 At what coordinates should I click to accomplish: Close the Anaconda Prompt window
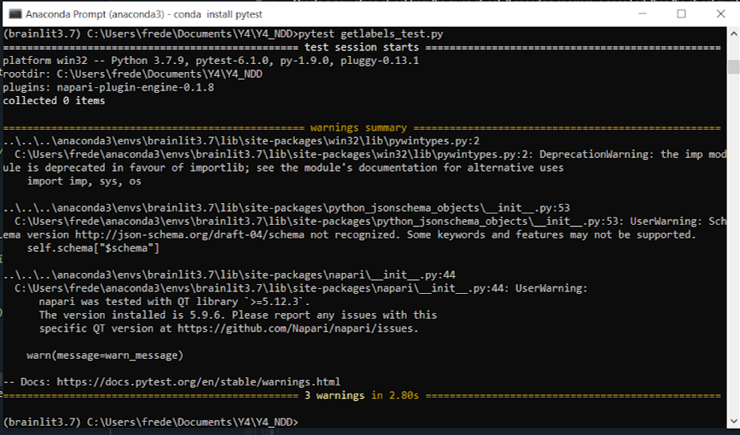click(x=721, y=14)
